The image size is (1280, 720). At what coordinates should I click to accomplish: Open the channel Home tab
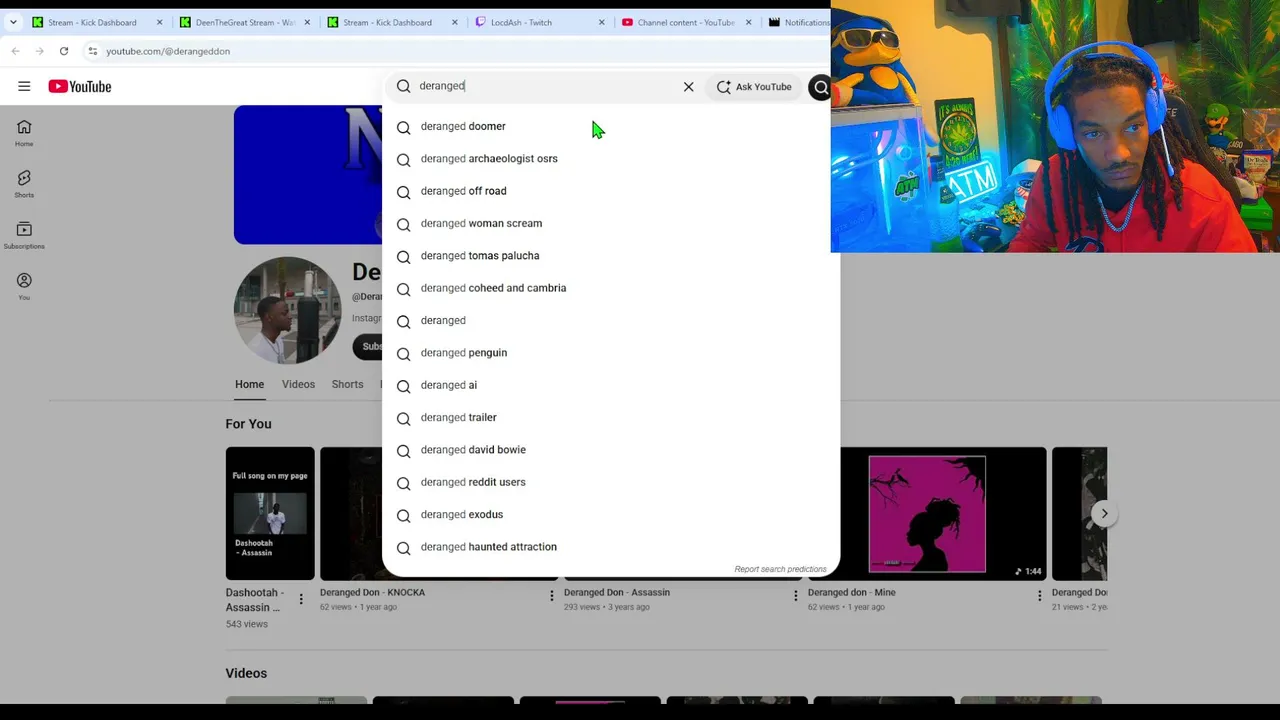[x=249, y=385]
